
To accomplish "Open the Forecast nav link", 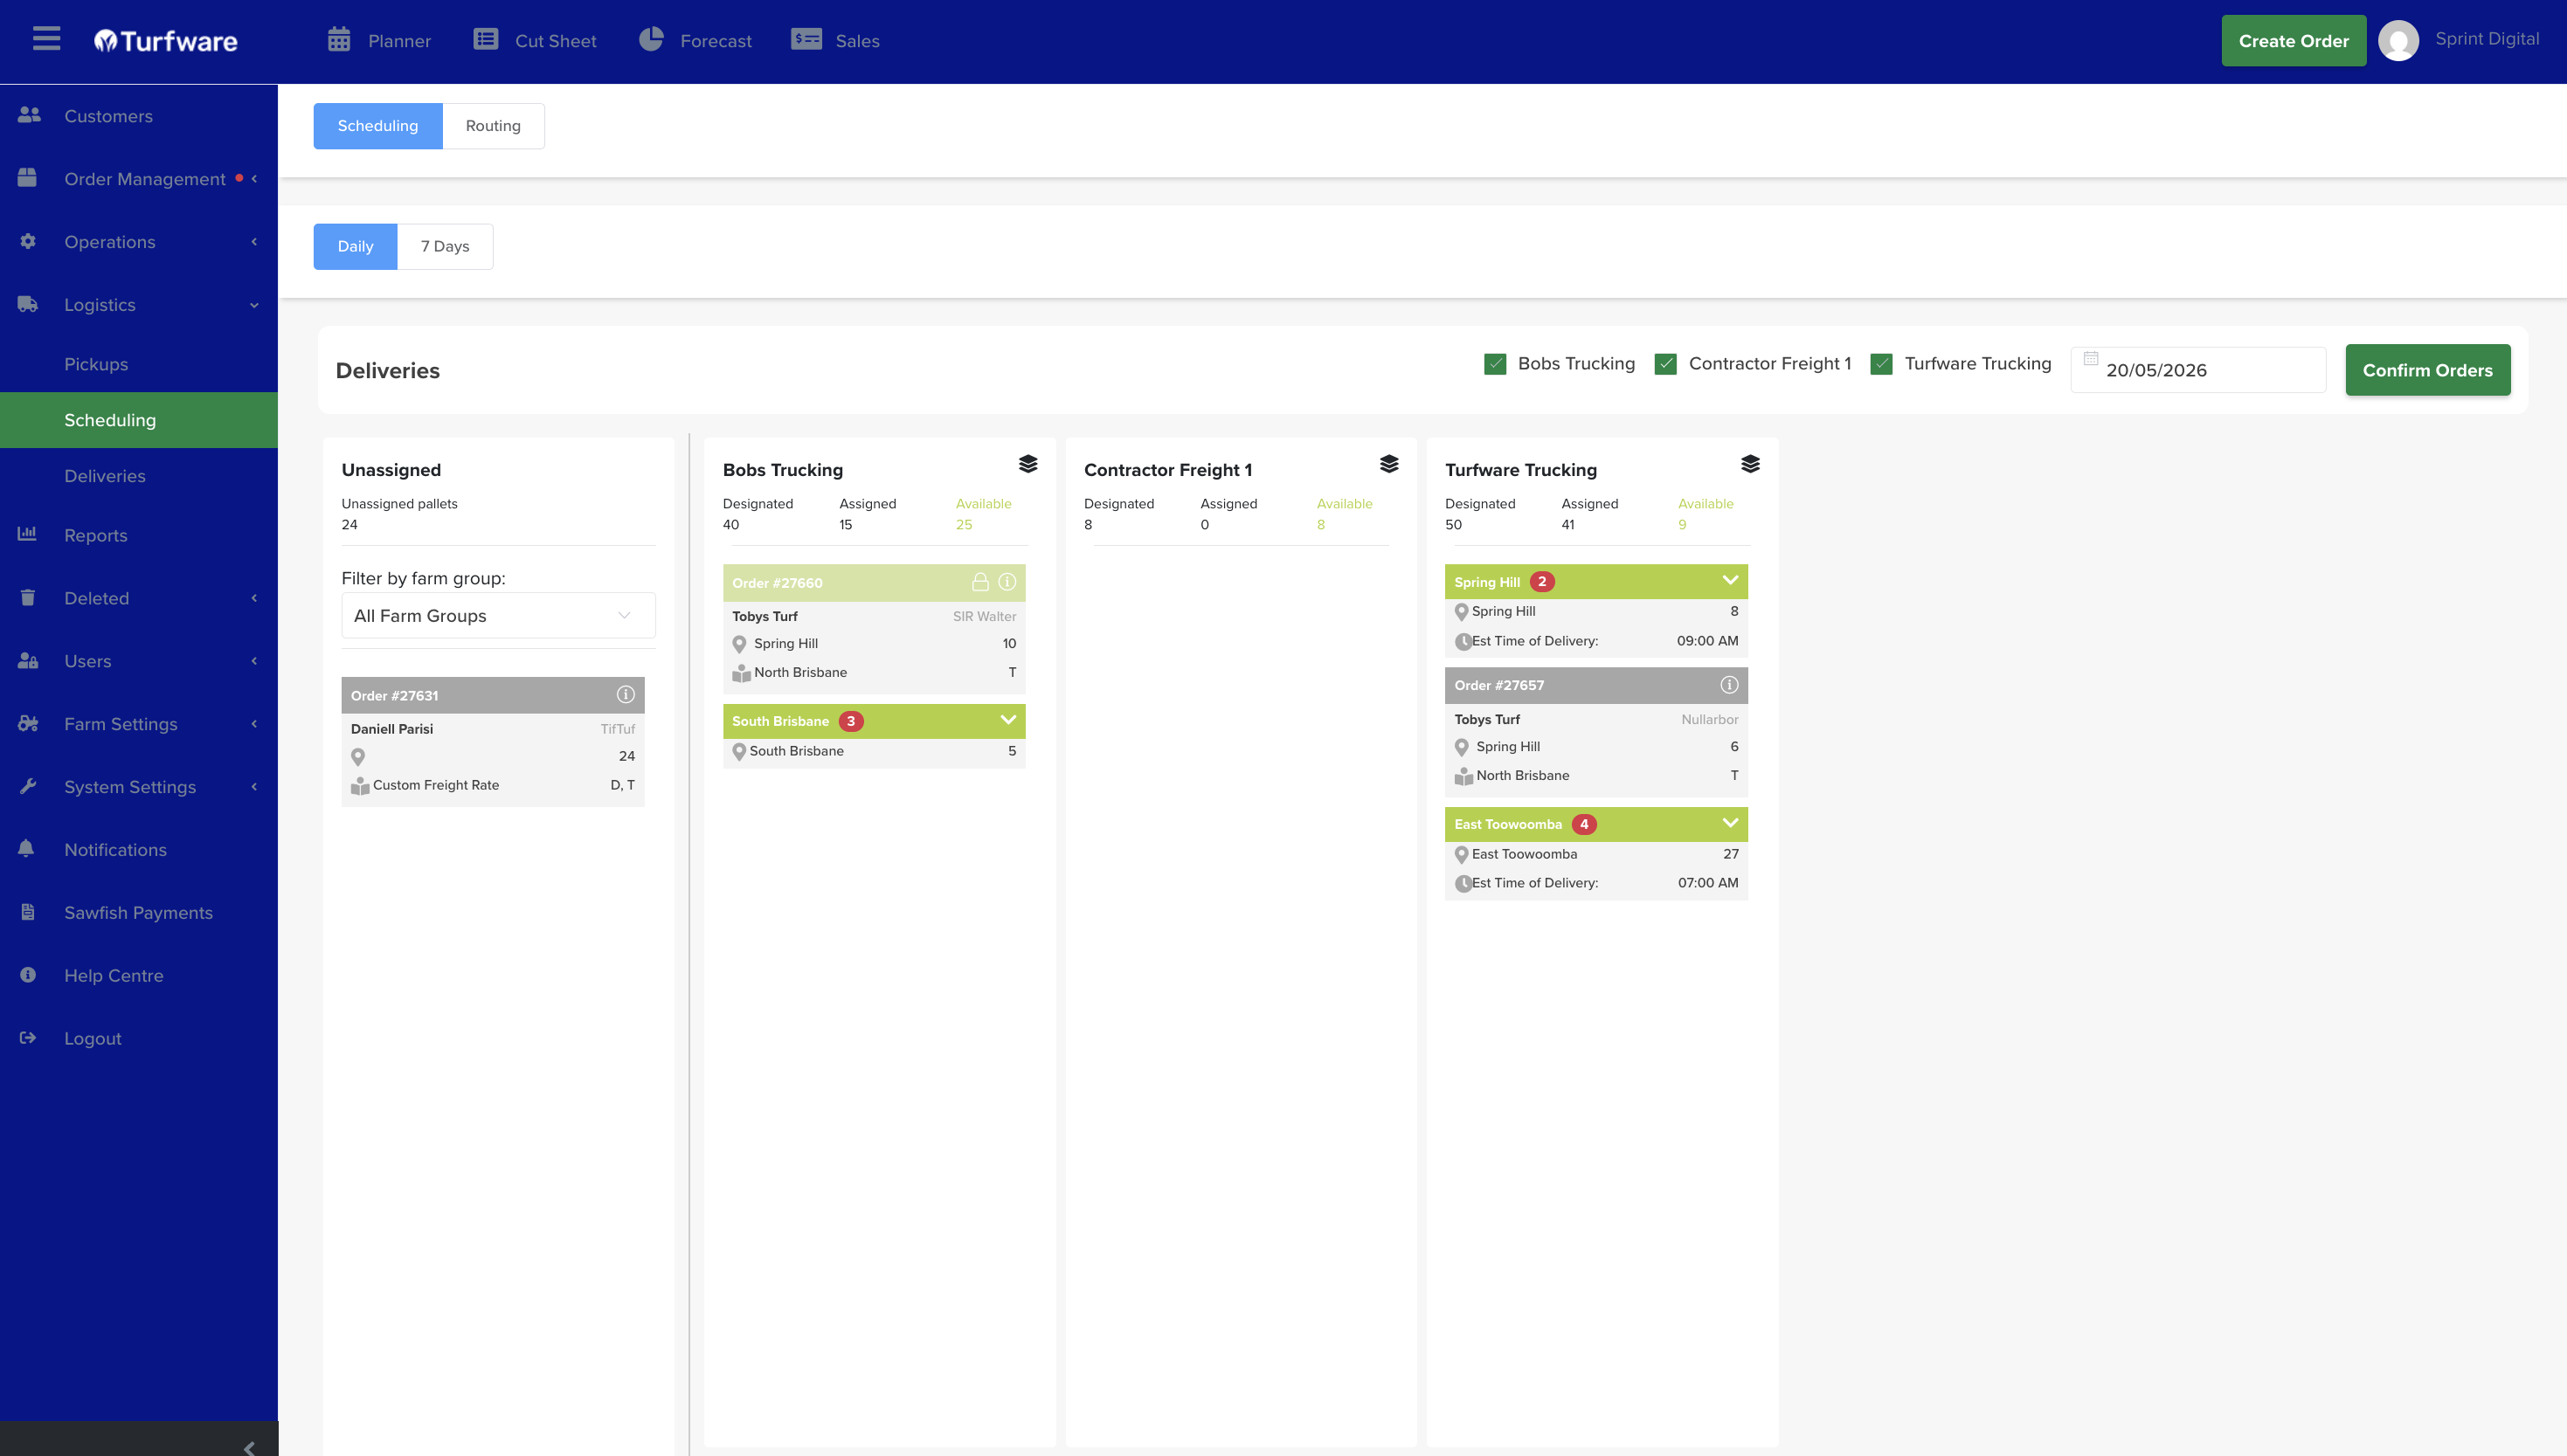I will click(x=716, y=41).
